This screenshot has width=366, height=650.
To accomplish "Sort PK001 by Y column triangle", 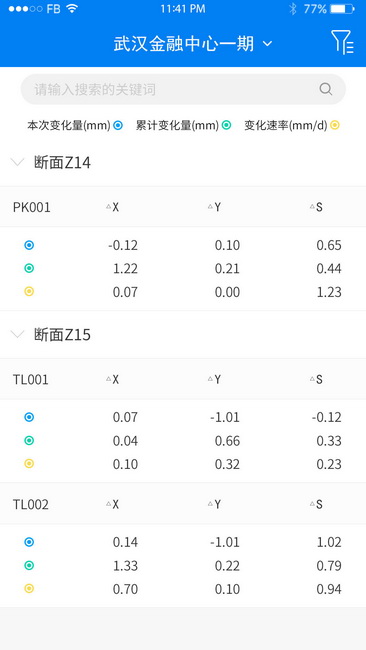I will click(210, 206).
